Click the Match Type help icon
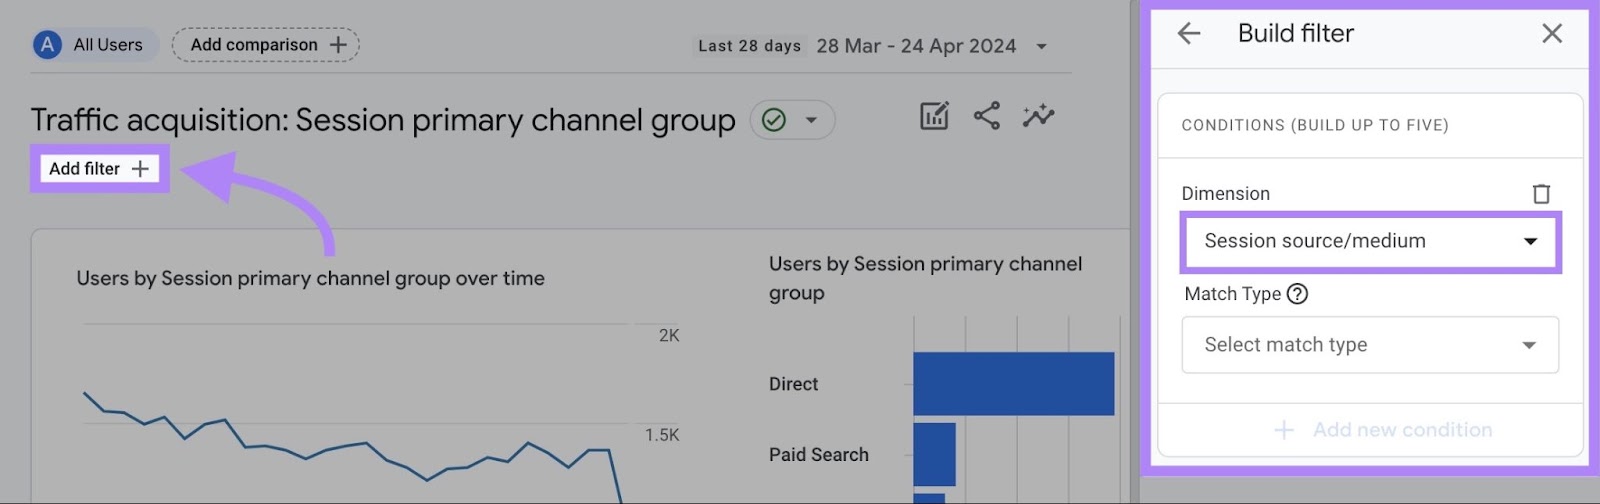 pyautogui.click(x=1297, y=294)
